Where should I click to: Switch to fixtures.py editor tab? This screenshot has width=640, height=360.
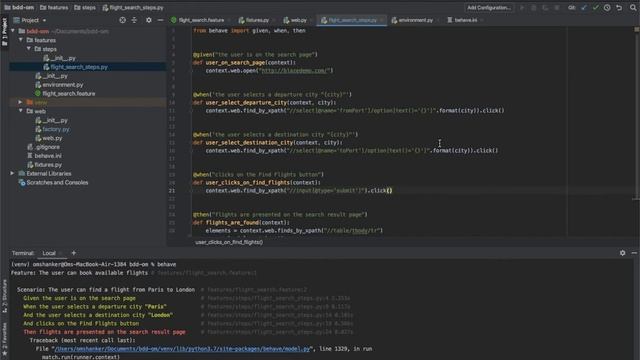coord(256,20)
